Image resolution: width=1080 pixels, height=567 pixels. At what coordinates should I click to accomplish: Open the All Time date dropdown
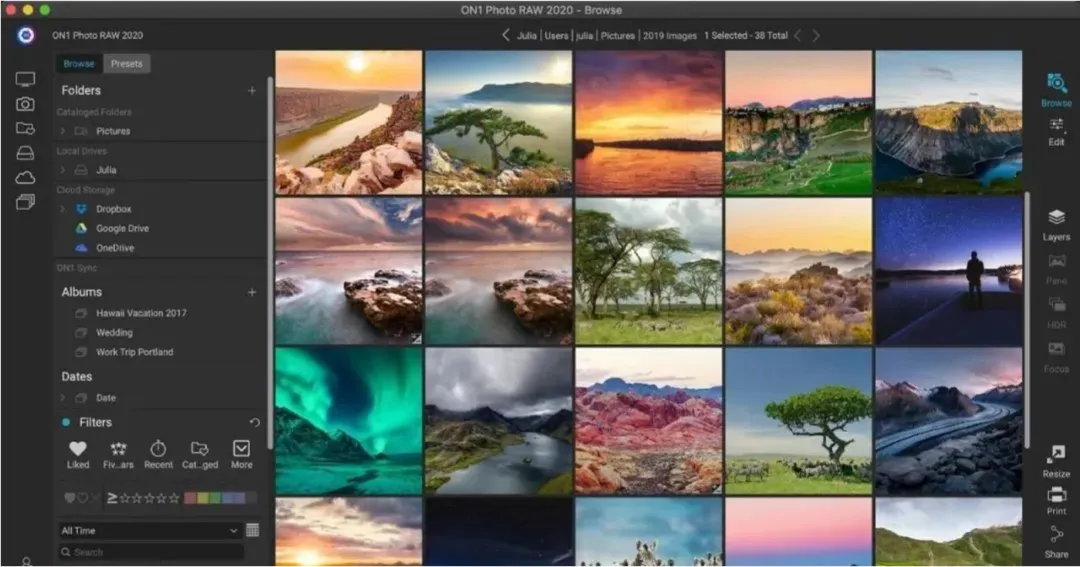coord(149,530)
